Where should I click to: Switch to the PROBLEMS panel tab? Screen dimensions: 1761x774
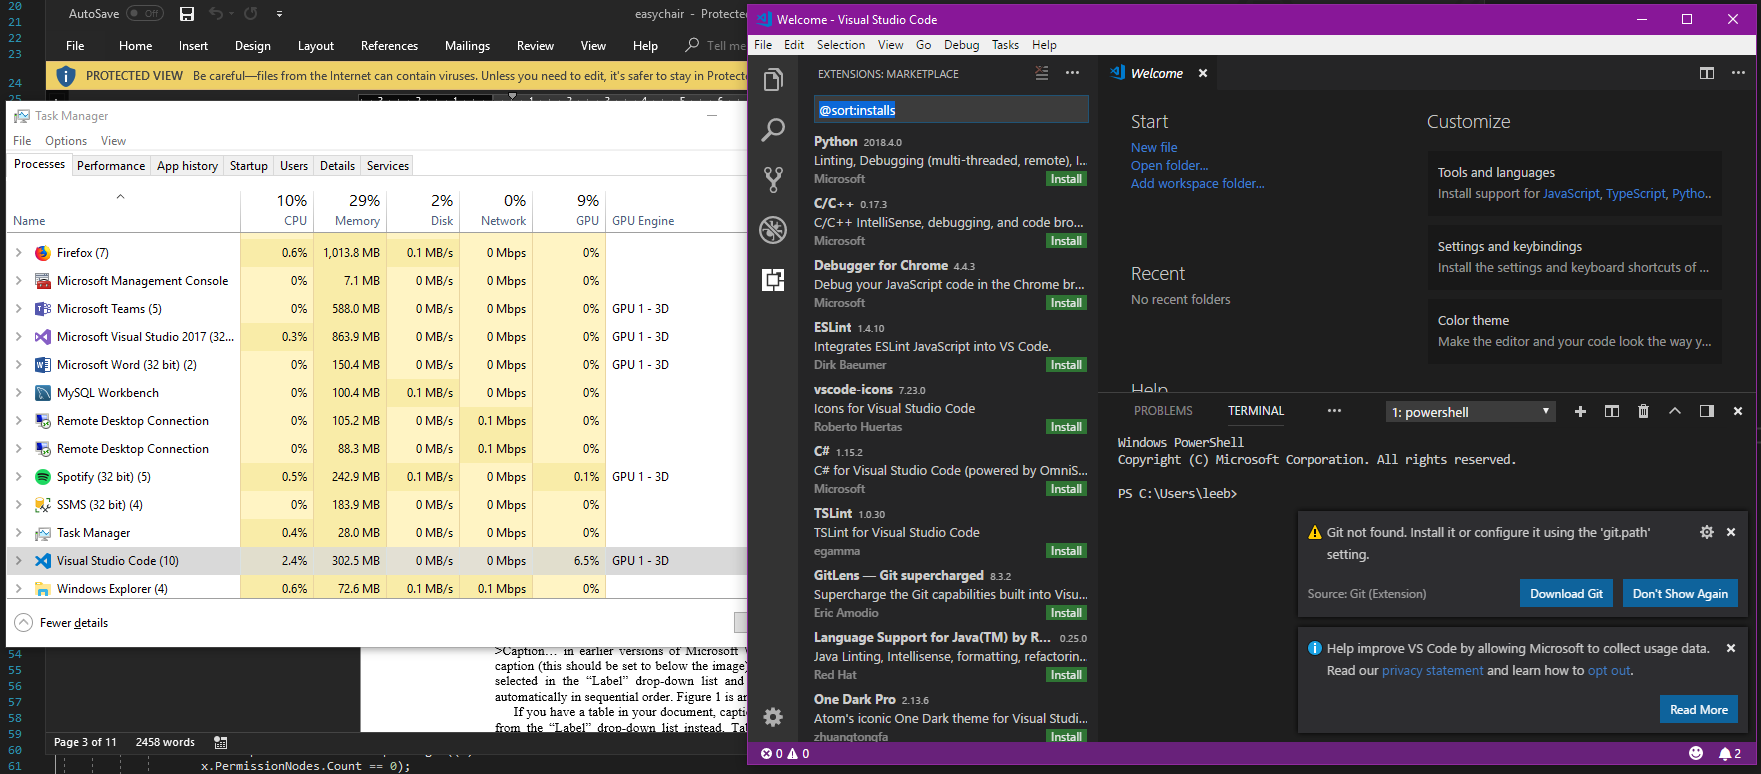pos(1163,411)
